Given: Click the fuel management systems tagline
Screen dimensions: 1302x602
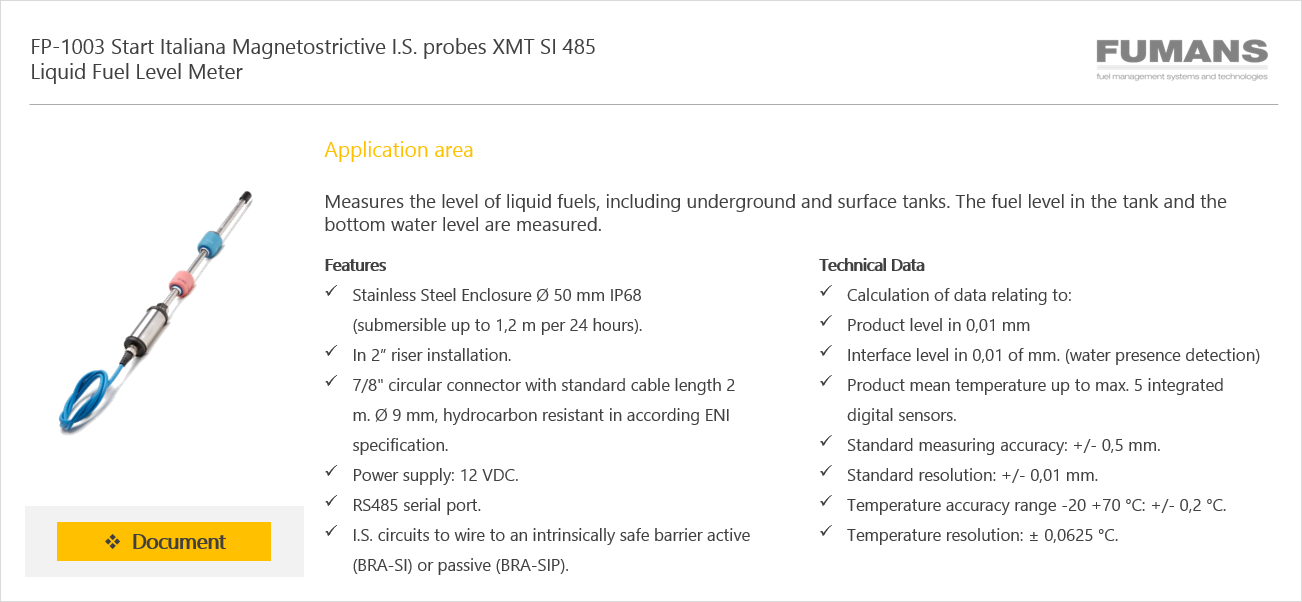Looking at the screenshot, I should point(1181,76).
